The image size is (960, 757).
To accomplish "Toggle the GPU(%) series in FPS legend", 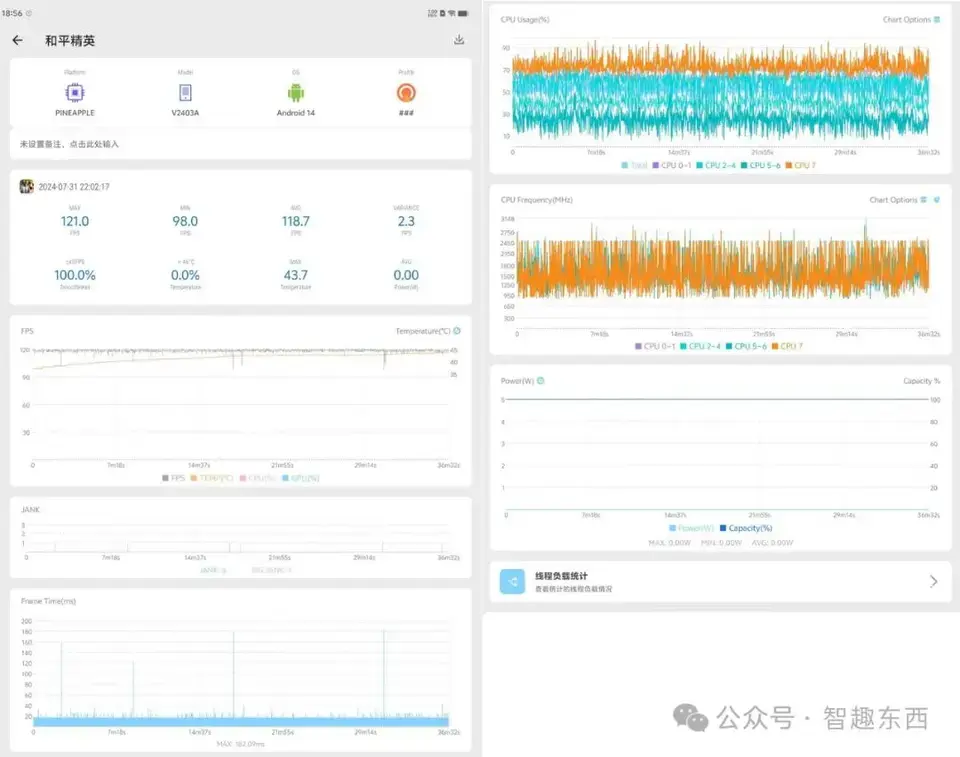I will click(301, 478).
